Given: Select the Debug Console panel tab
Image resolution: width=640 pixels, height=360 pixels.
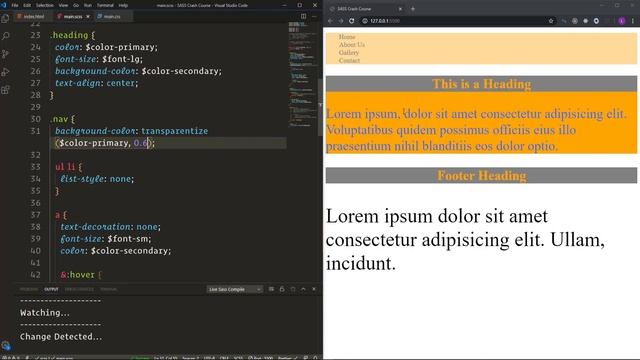Looking at the screenshot, I should (x=79, y=289).
